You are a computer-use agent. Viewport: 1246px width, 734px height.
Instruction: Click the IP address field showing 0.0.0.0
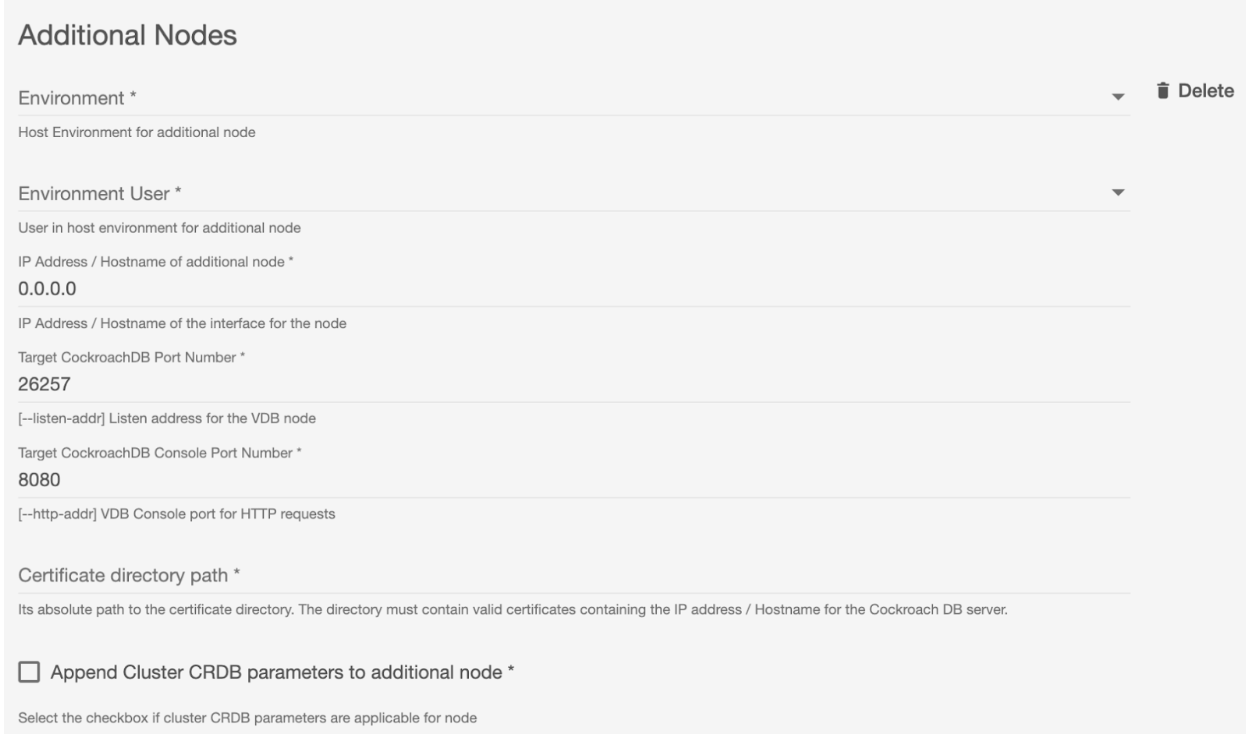(560, 289)
